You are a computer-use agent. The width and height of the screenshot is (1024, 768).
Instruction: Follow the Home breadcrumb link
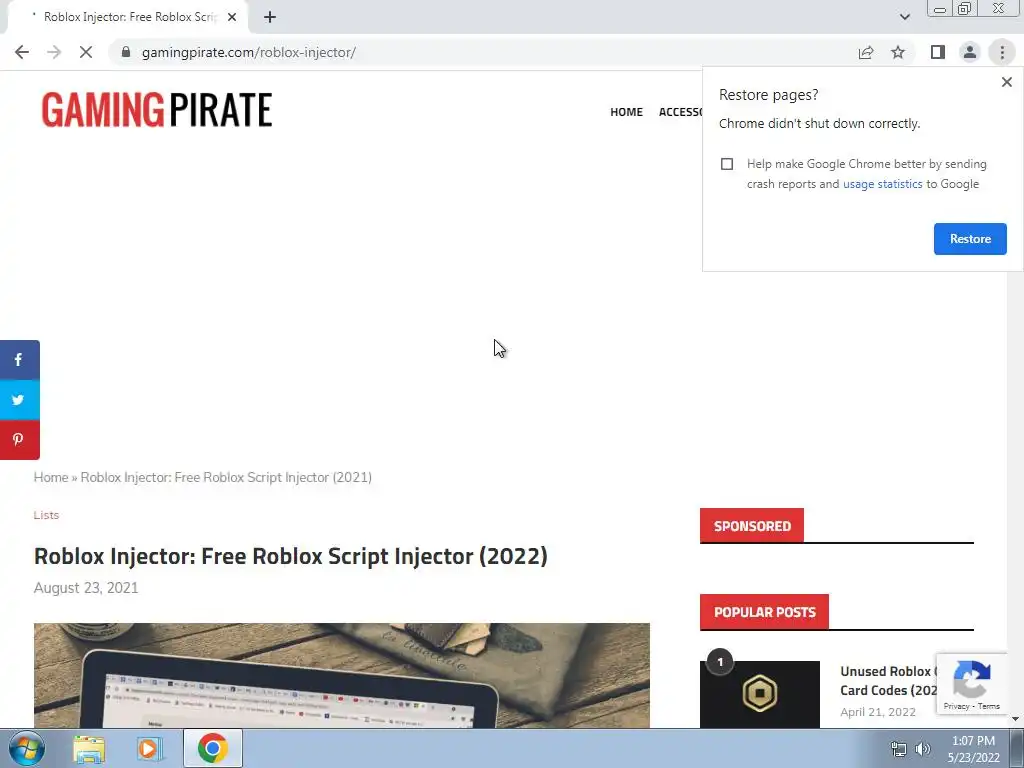[51, 477]
